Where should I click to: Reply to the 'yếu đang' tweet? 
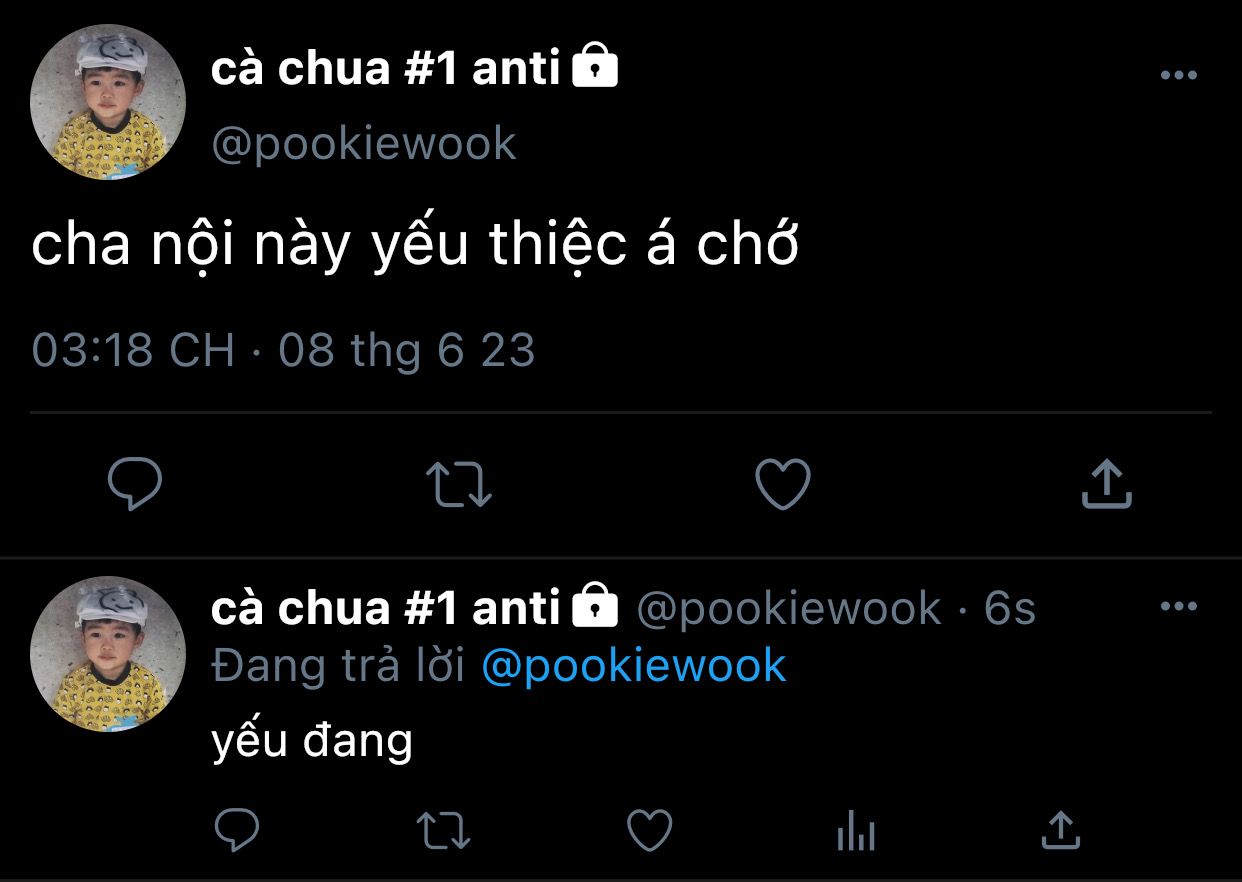[237, 830]
